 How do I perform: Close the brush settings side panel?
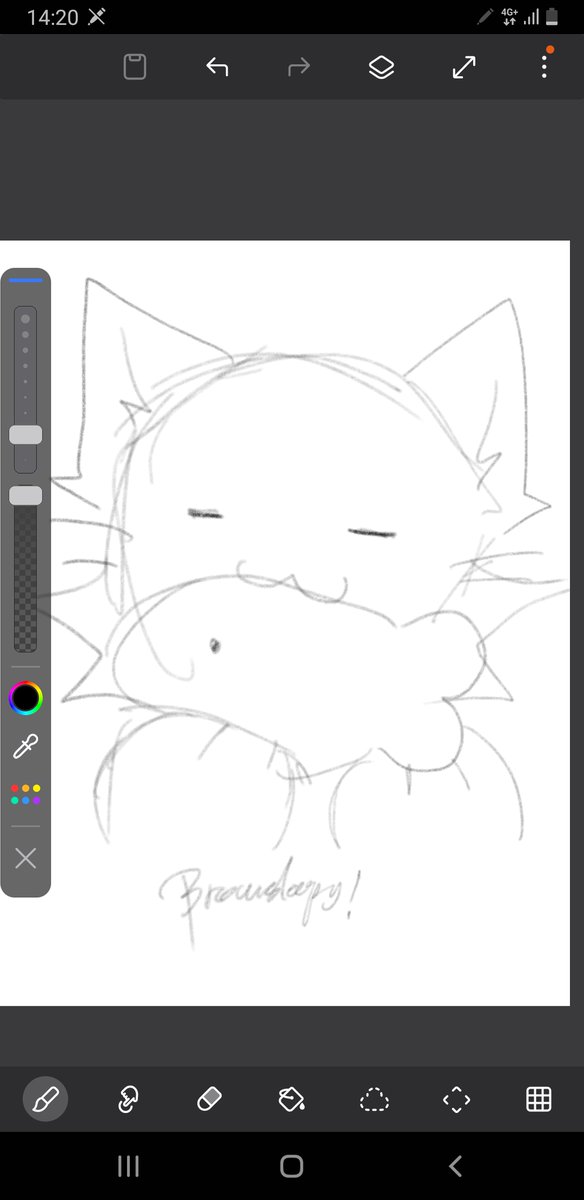click(x=26, y=858)
